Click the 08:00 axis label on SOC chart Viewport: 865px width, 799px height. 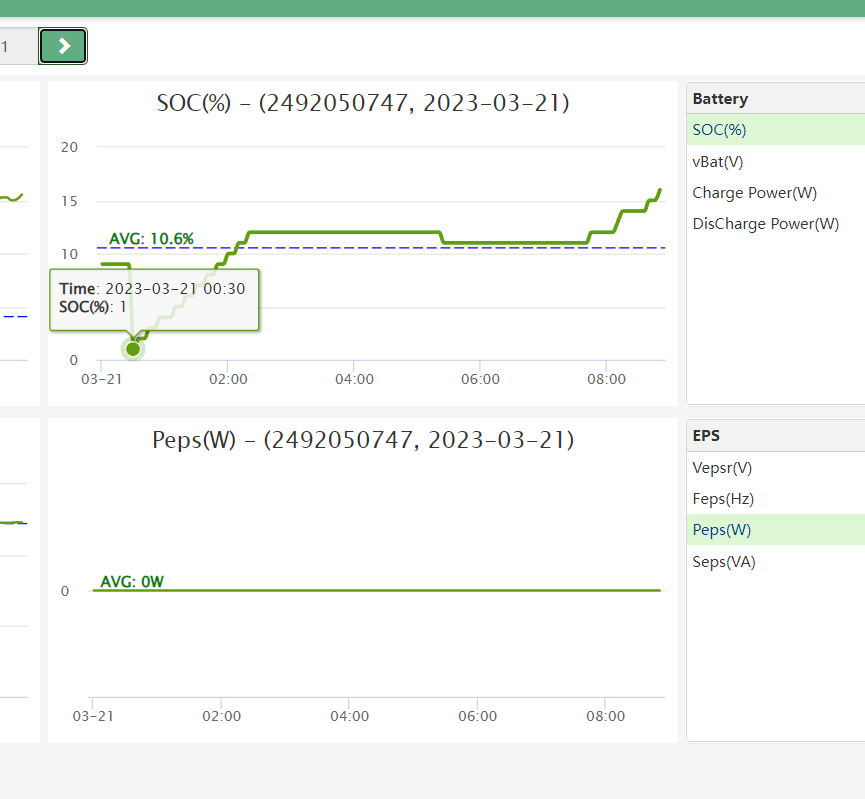(606, 379)
